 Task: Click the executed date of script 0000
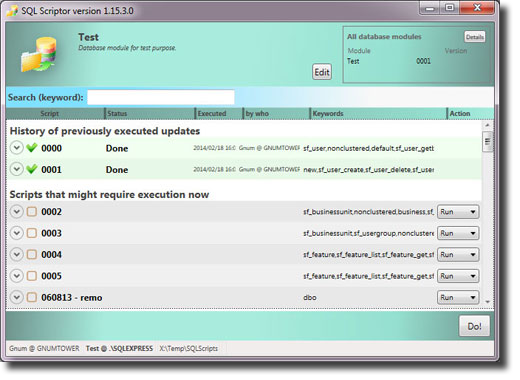pyautogui.click(x=214, y=148)
